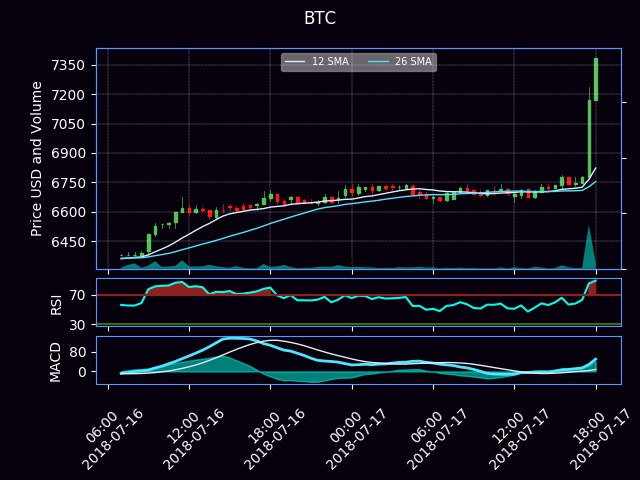The image size is (640, 480).
Task: Click the 6600 price axis label
Action: tap(68, 212)
